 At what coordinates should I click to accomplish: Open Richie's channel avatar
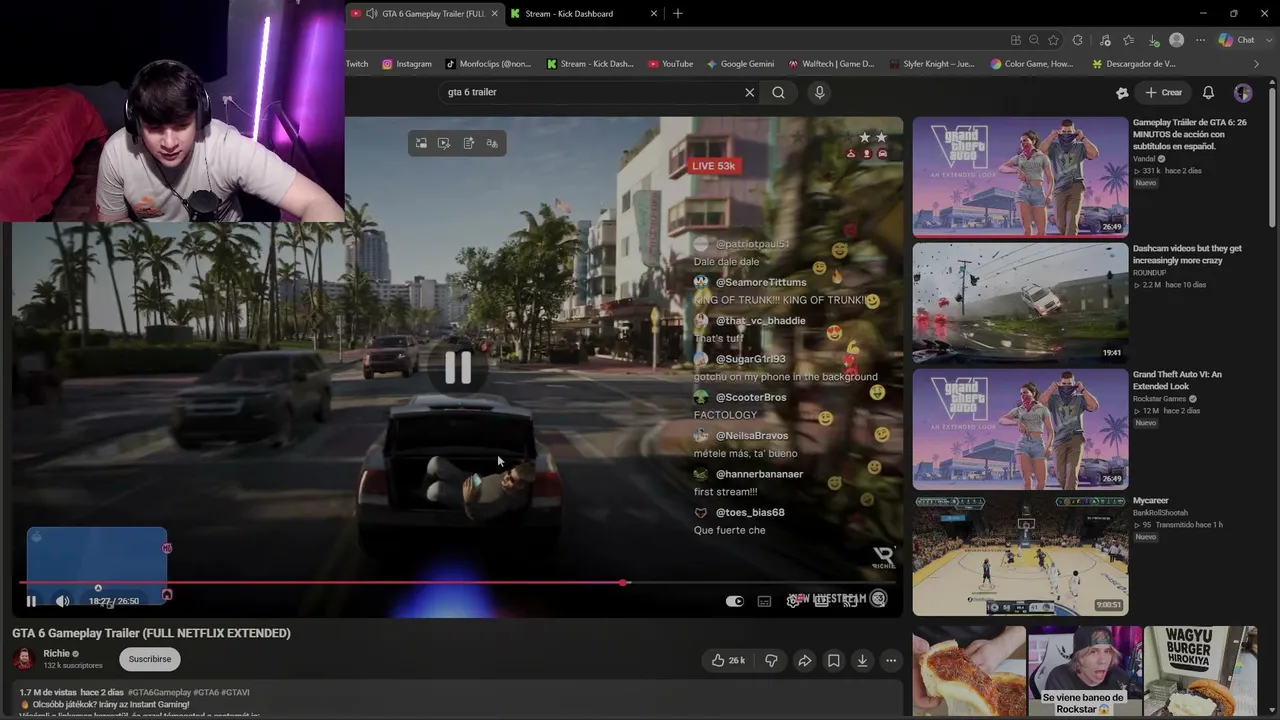[24, 659]
